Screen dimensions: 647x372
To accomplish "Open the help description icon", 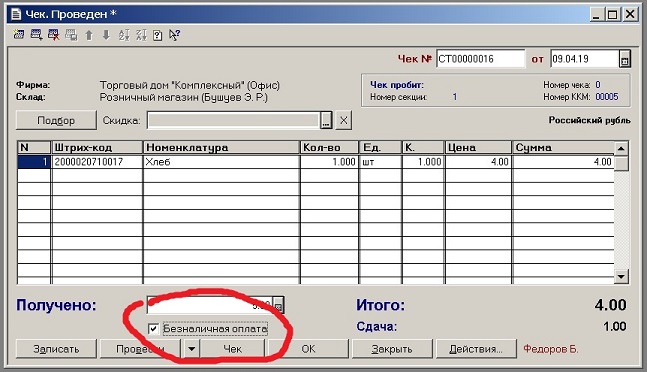I will tap(158, 35).
